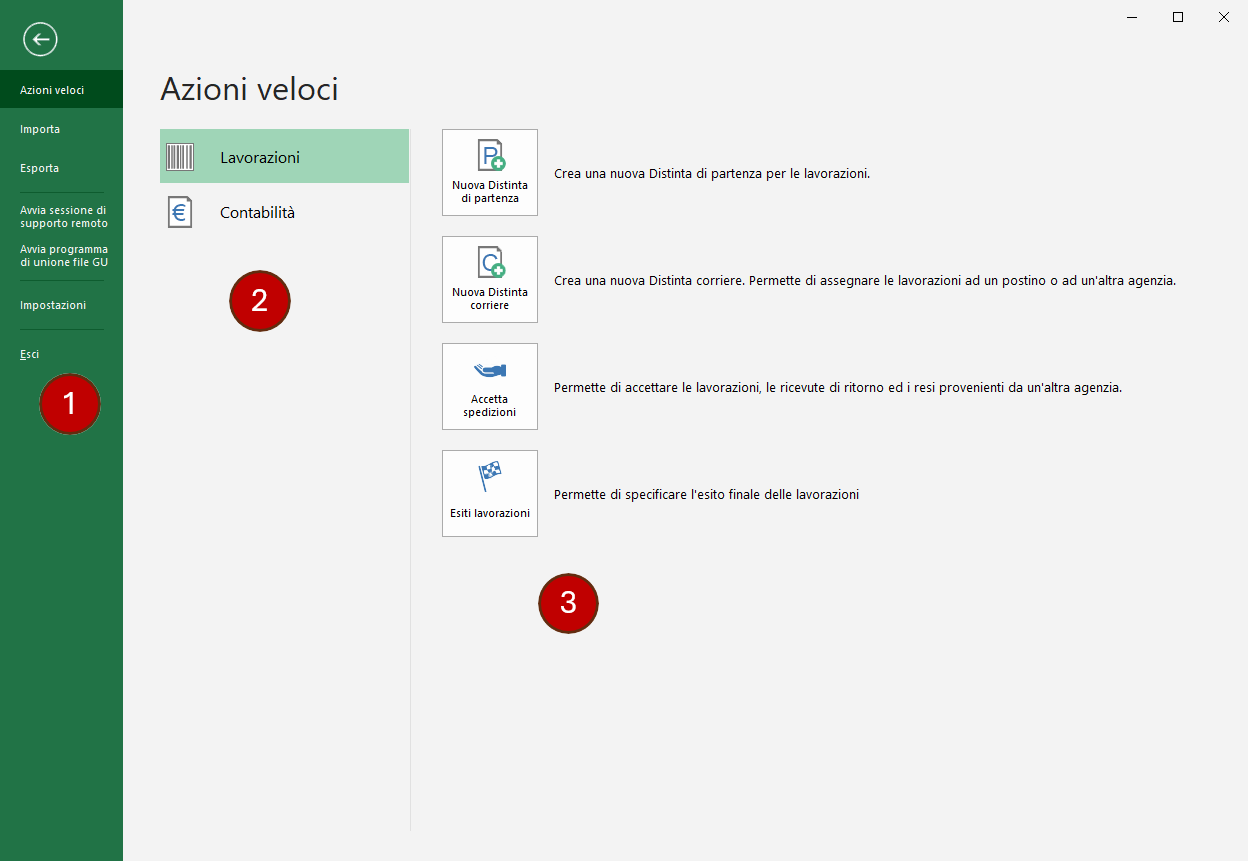Click the euro document icon beside Contabilità
1248x861 pixels.
(180, 212)
